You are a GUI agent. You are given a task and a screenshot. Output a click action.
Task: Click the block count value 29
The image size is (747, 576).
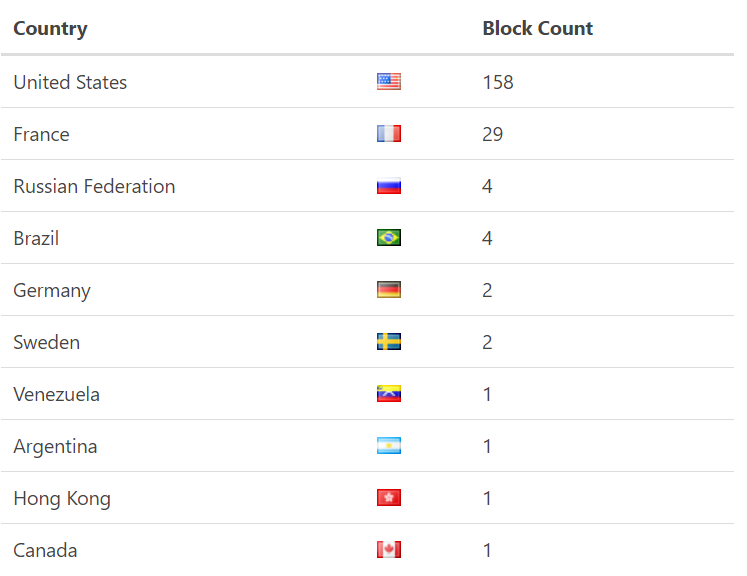[x=493, y=134]
